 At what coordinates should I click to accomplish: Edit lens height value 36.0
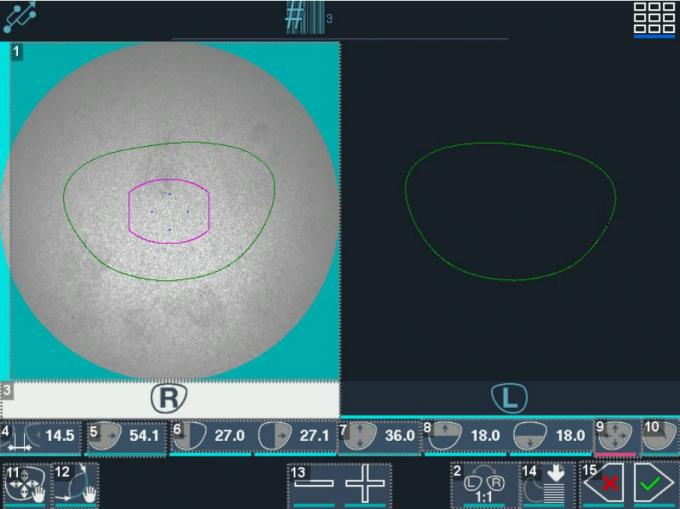(x=380, y=436)
